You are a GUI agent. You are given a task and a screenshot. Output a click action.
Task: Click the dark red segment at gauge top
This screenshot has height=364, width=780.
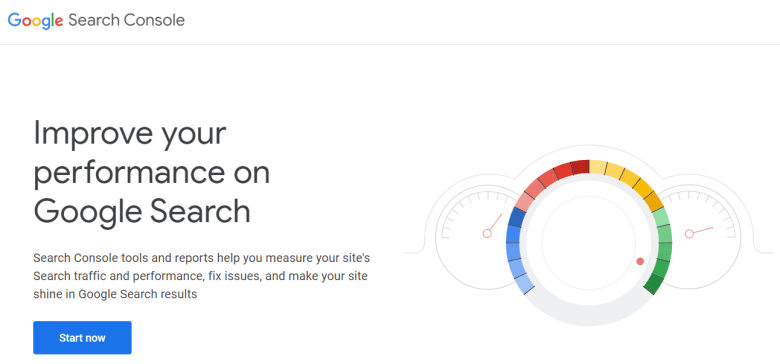pos(580,167)
